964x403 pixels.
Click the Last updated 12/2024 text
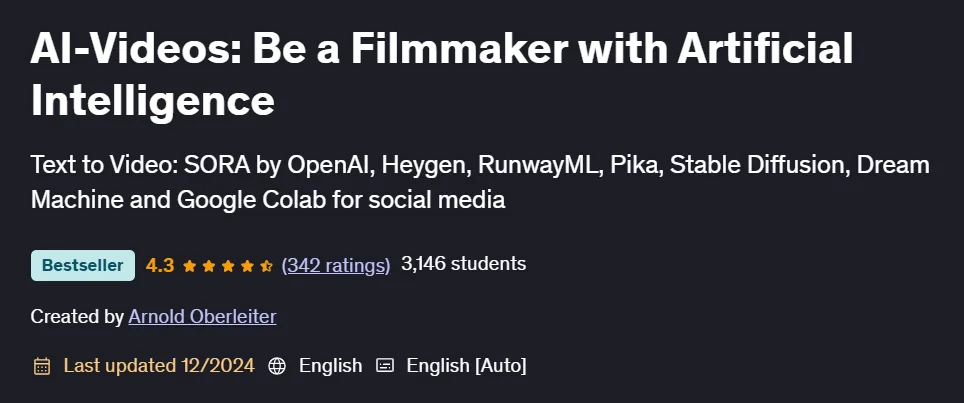tap(159, 366)
